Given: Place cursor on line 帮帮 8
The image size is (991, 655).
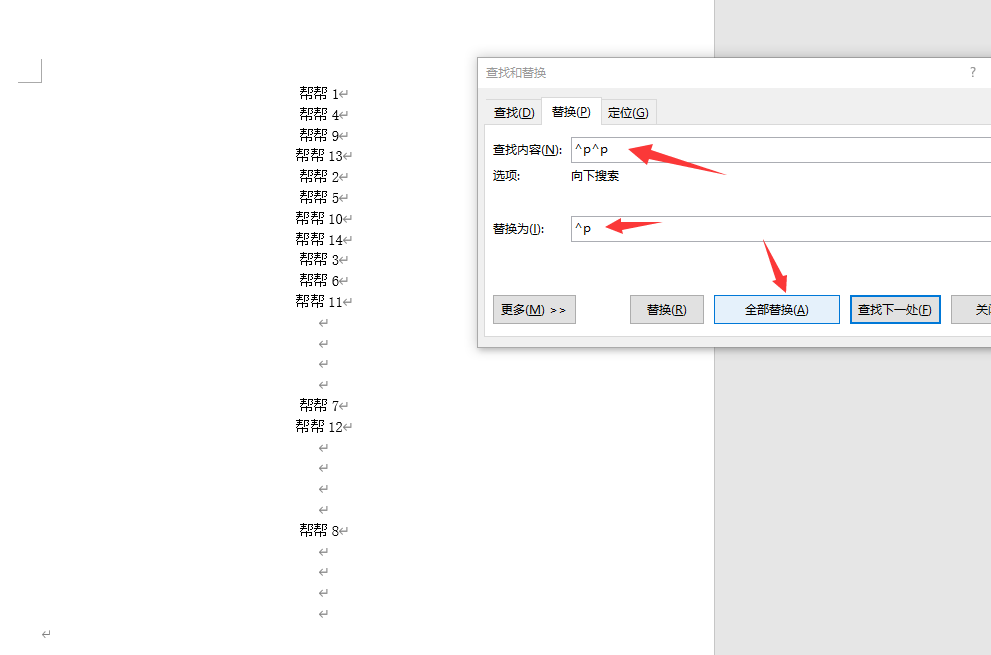Looking at the screenshot, I should tap(319, 531).
